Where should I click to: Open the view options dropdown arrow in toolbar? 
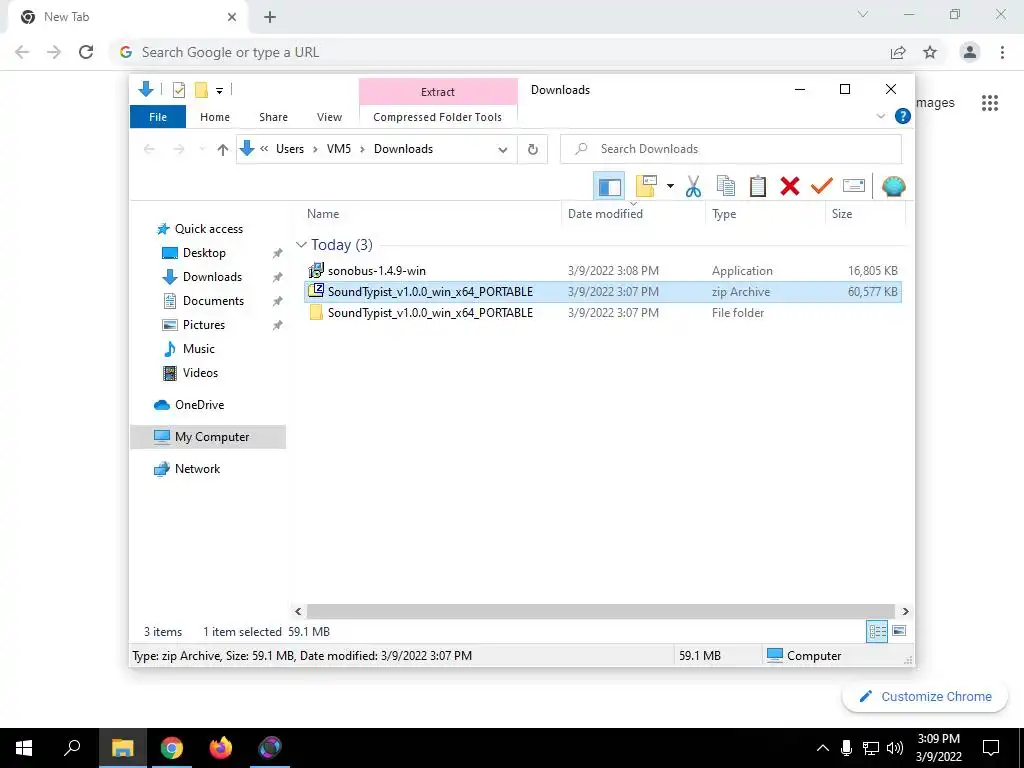click(670, 187)
